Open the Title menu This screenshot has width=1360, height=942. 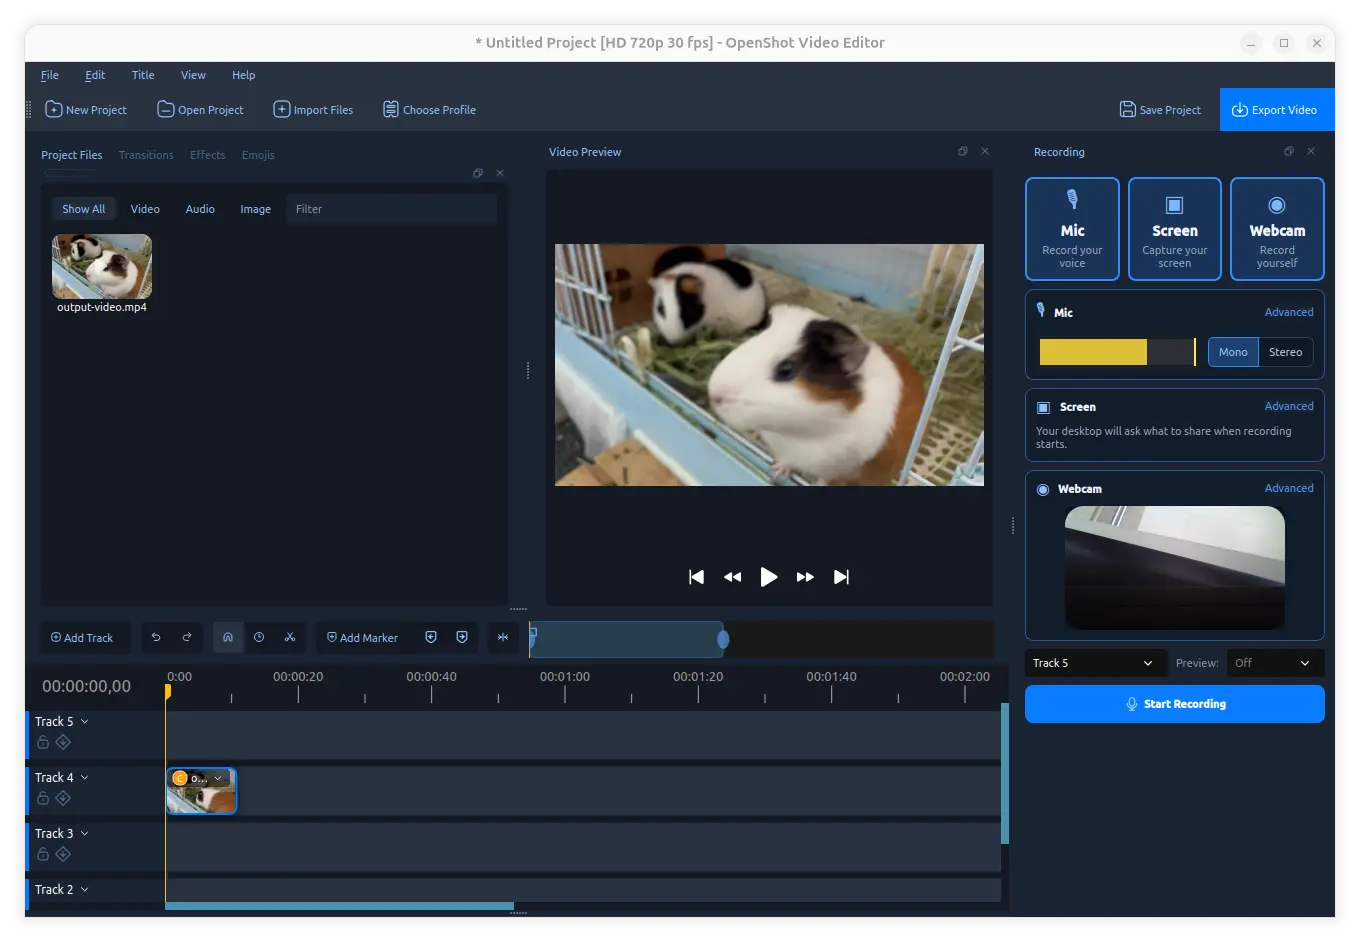143,75
